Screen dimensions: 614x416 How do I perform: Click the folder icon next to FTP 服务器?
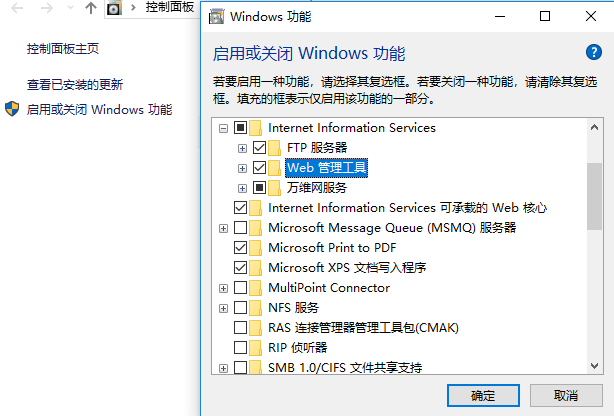(274, 148)
